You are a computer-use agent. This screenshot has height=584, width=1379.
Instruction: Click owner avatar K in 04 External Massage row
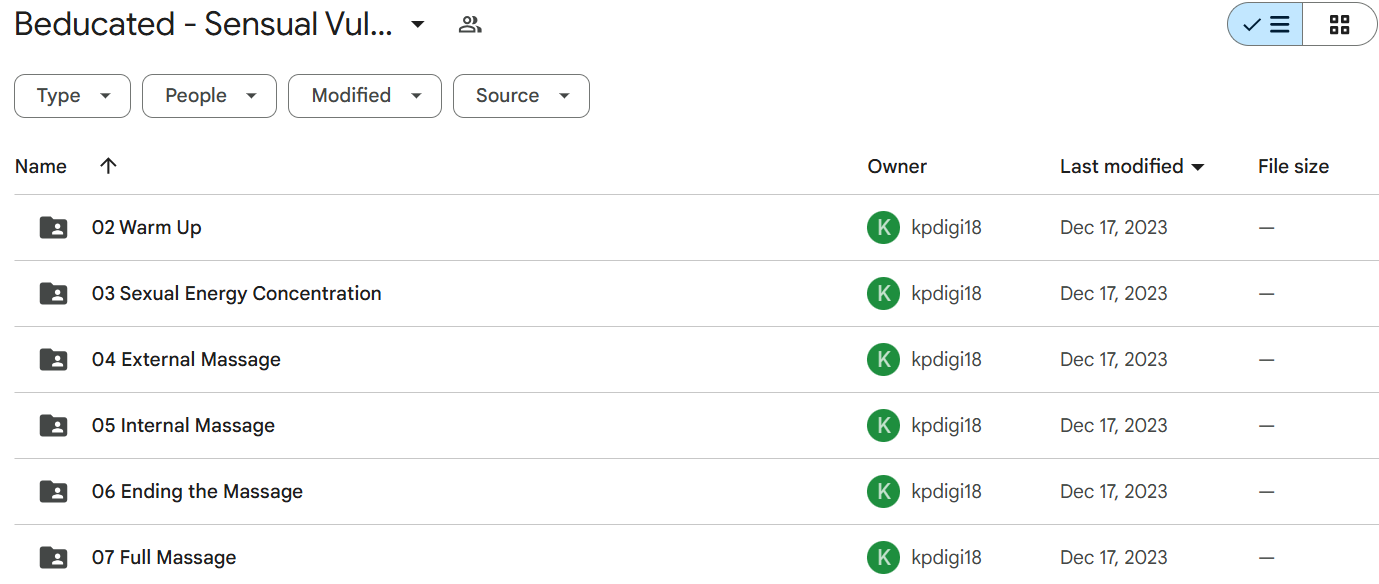tap(883, 360)
